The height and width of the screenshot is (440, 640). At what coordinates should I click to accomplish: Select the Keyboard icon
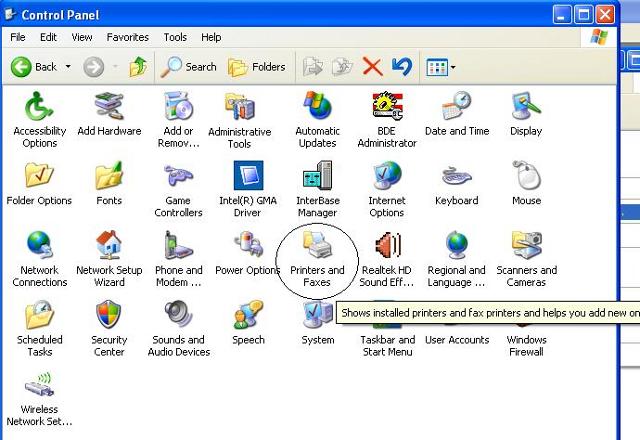coord(457,176)
